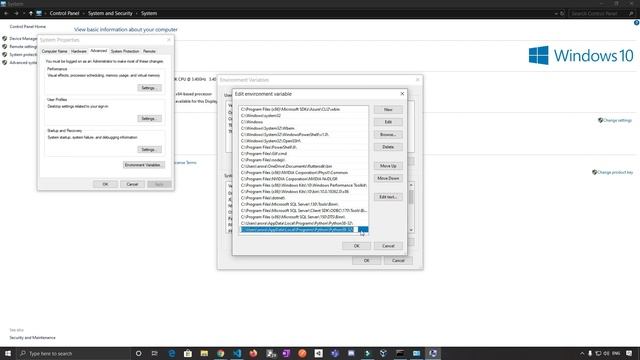Select the Advanced tab in System Properties

(98, 51)
